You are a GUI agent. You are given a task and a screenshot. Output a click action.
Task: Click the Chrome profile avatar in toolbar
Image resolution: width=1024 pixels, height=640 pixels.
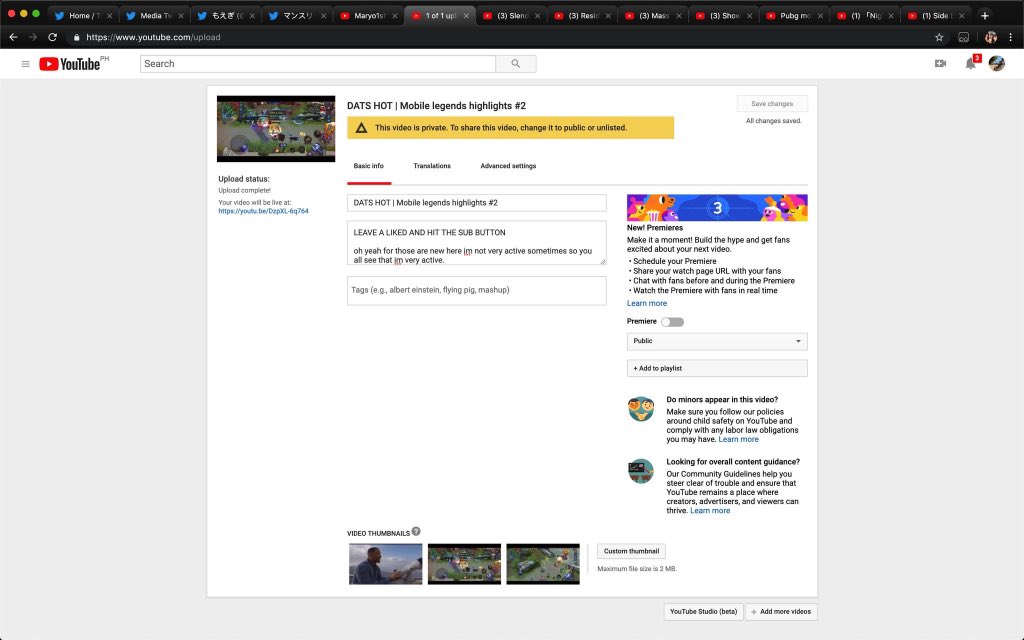pos(991,37)
